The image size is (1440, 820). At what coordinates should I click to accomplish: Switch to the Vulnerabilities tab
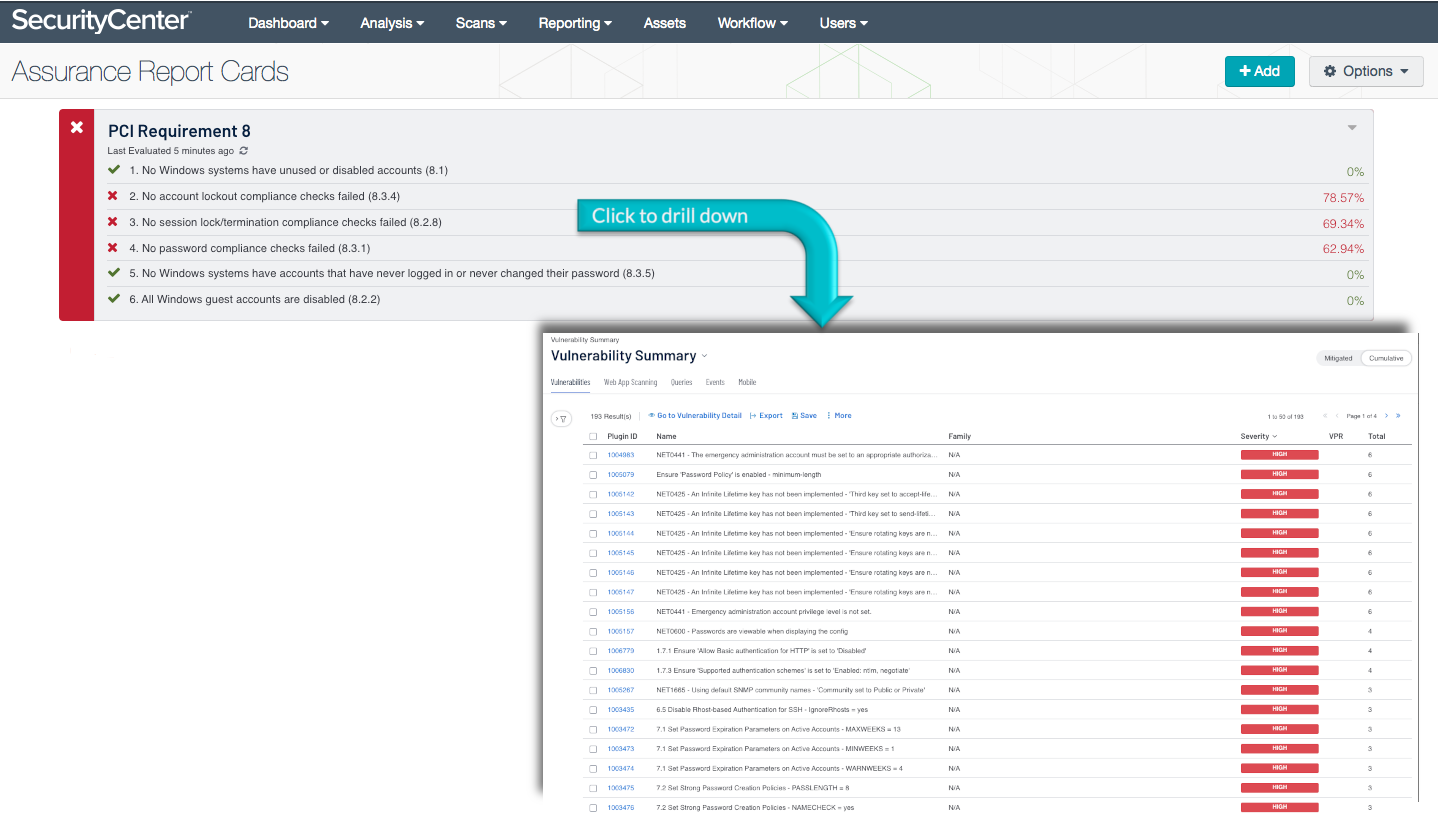click(x=570, y=383)
